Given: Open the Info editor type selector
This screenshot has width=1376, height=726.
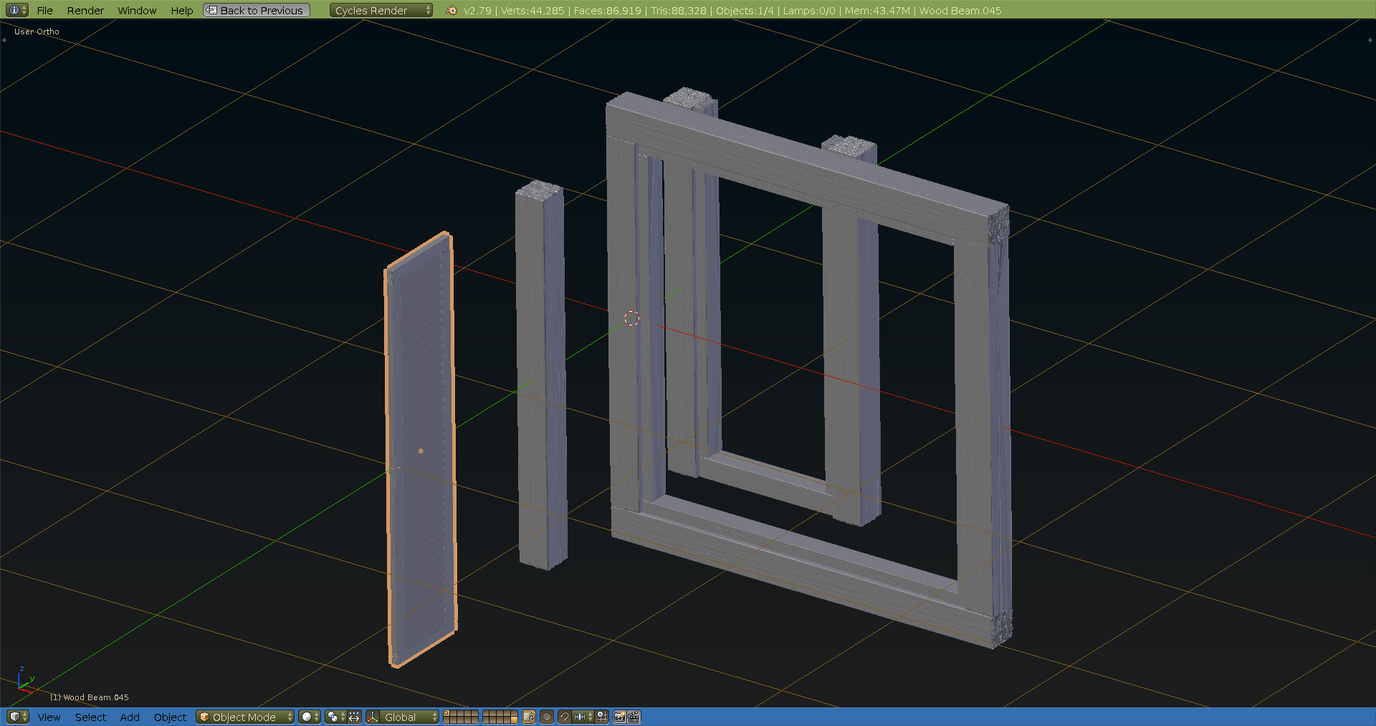Looking at the screenshot, I should click(x=18, y=10).
